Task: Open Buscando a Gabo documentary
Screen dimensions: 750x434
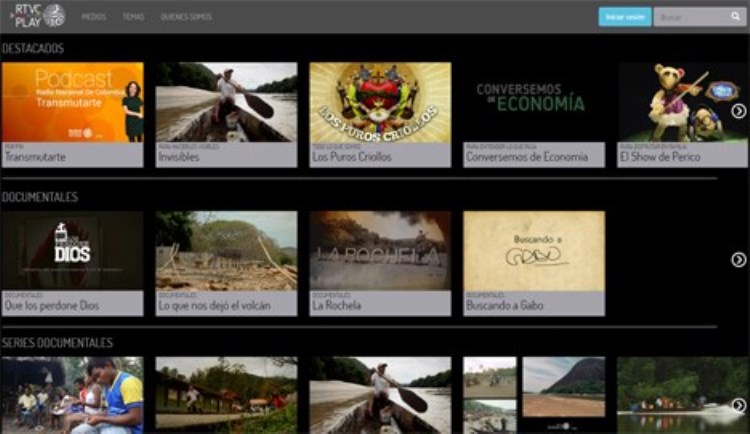Action: click(x=534, y=250)
